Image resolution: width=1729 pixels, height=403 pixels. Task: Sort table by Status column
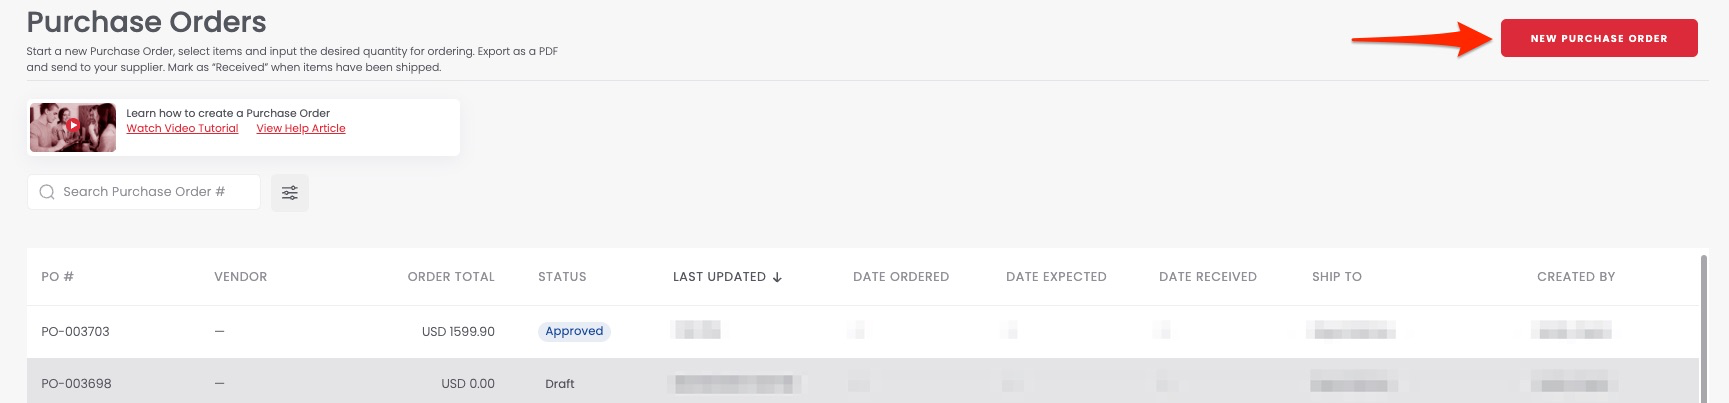pyautogui.click(x=562, y=277)
